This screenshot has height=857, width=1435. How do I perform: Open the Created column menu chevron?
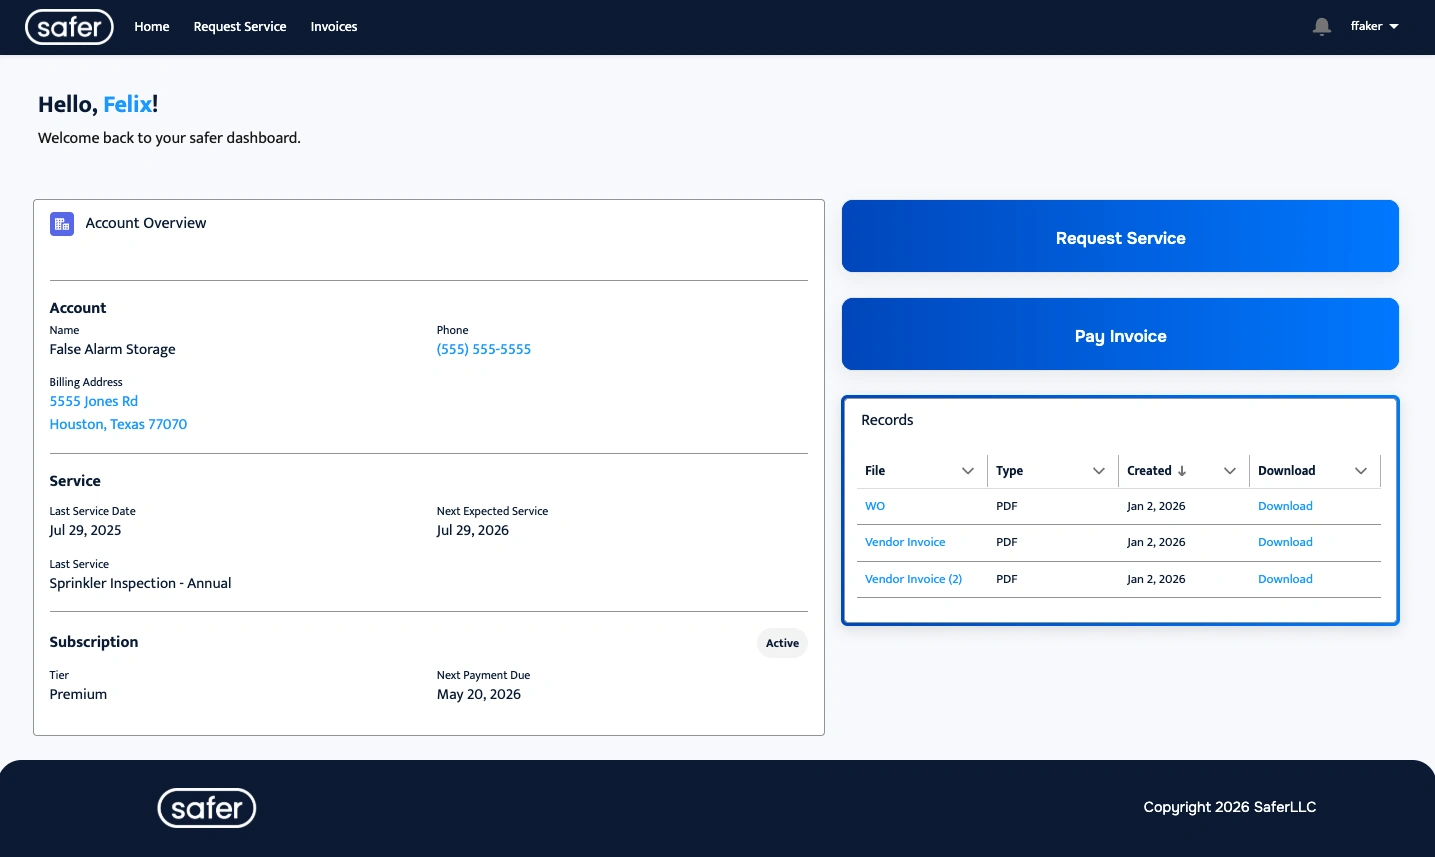click(x=1229, y=471)
